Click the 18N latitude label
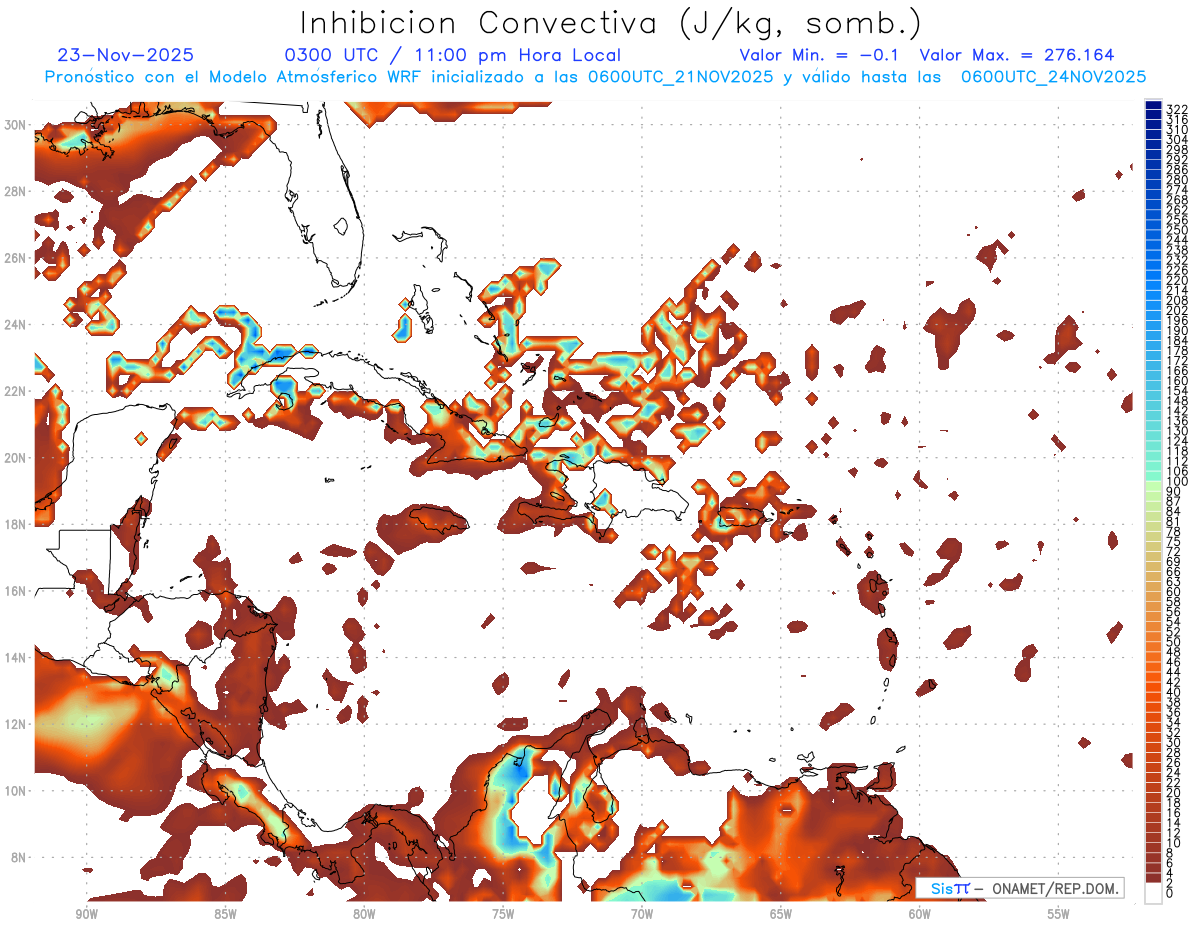The width and height of the screenshot is (1200, 927). pos(15,524)
